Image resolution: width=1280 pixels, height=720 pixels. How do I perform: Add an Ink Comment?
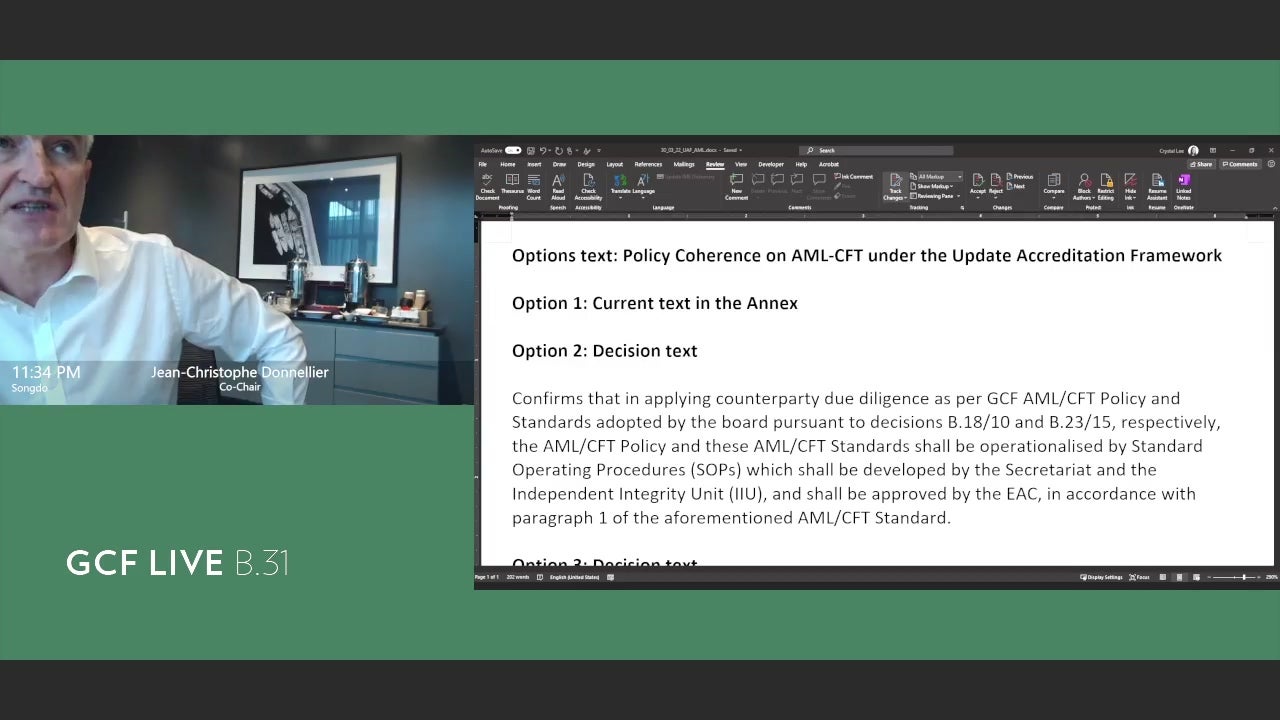(x=853, y=176)
